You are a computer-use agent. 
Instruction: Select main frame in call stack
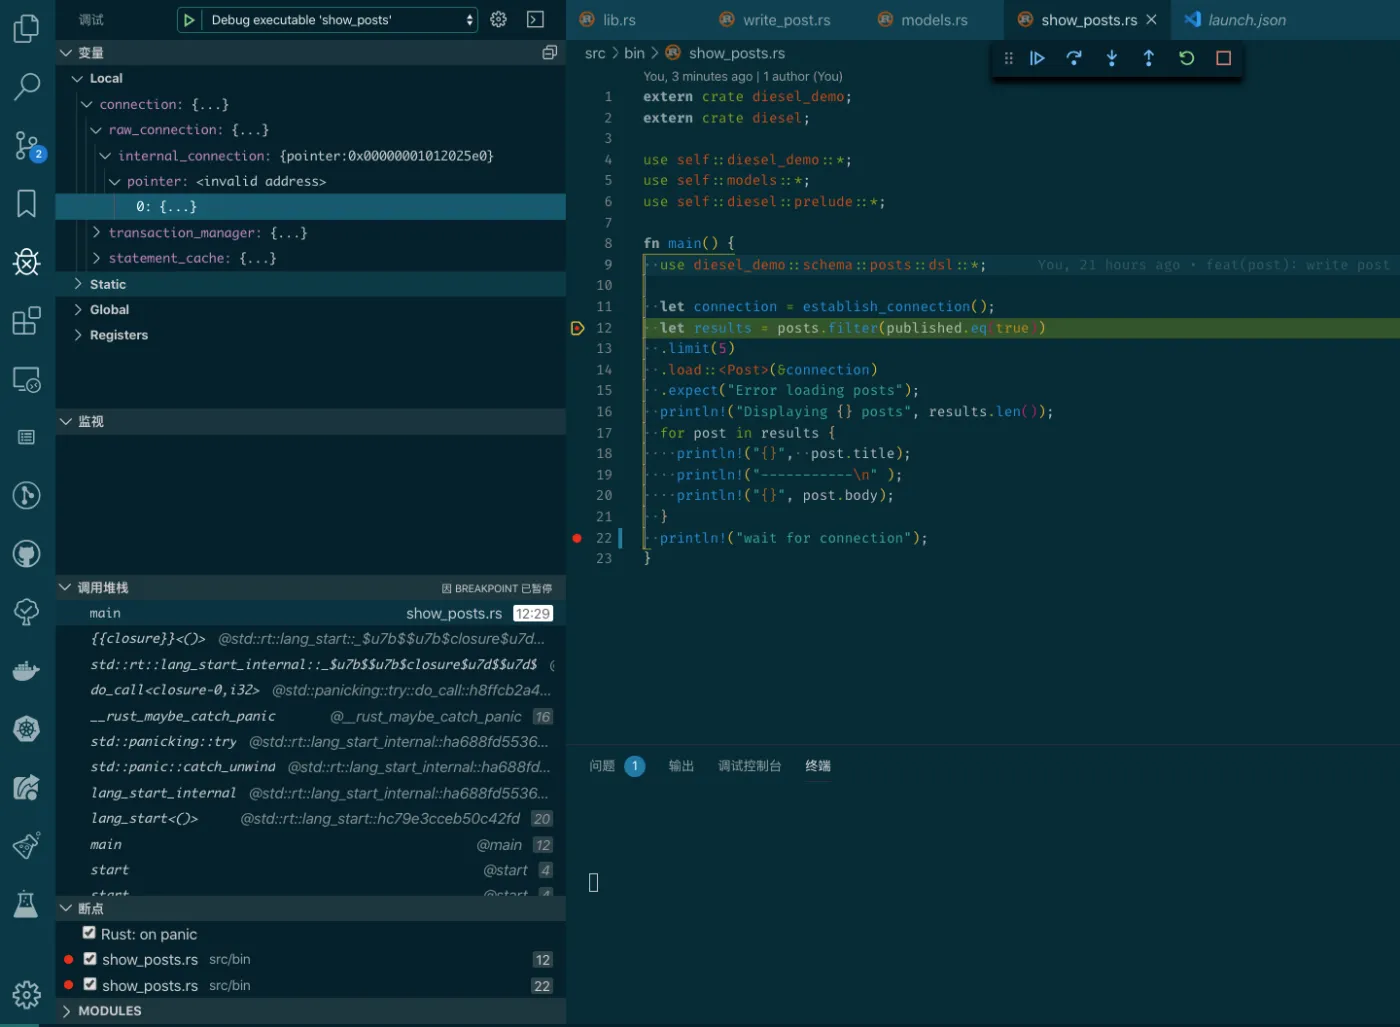point(310,613)
